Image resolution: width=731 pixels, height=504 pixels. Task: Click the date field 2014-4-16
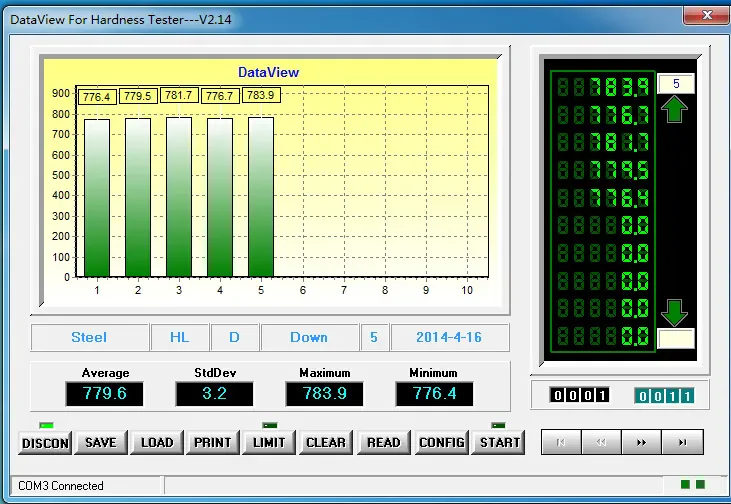click(x=449, y=337)
